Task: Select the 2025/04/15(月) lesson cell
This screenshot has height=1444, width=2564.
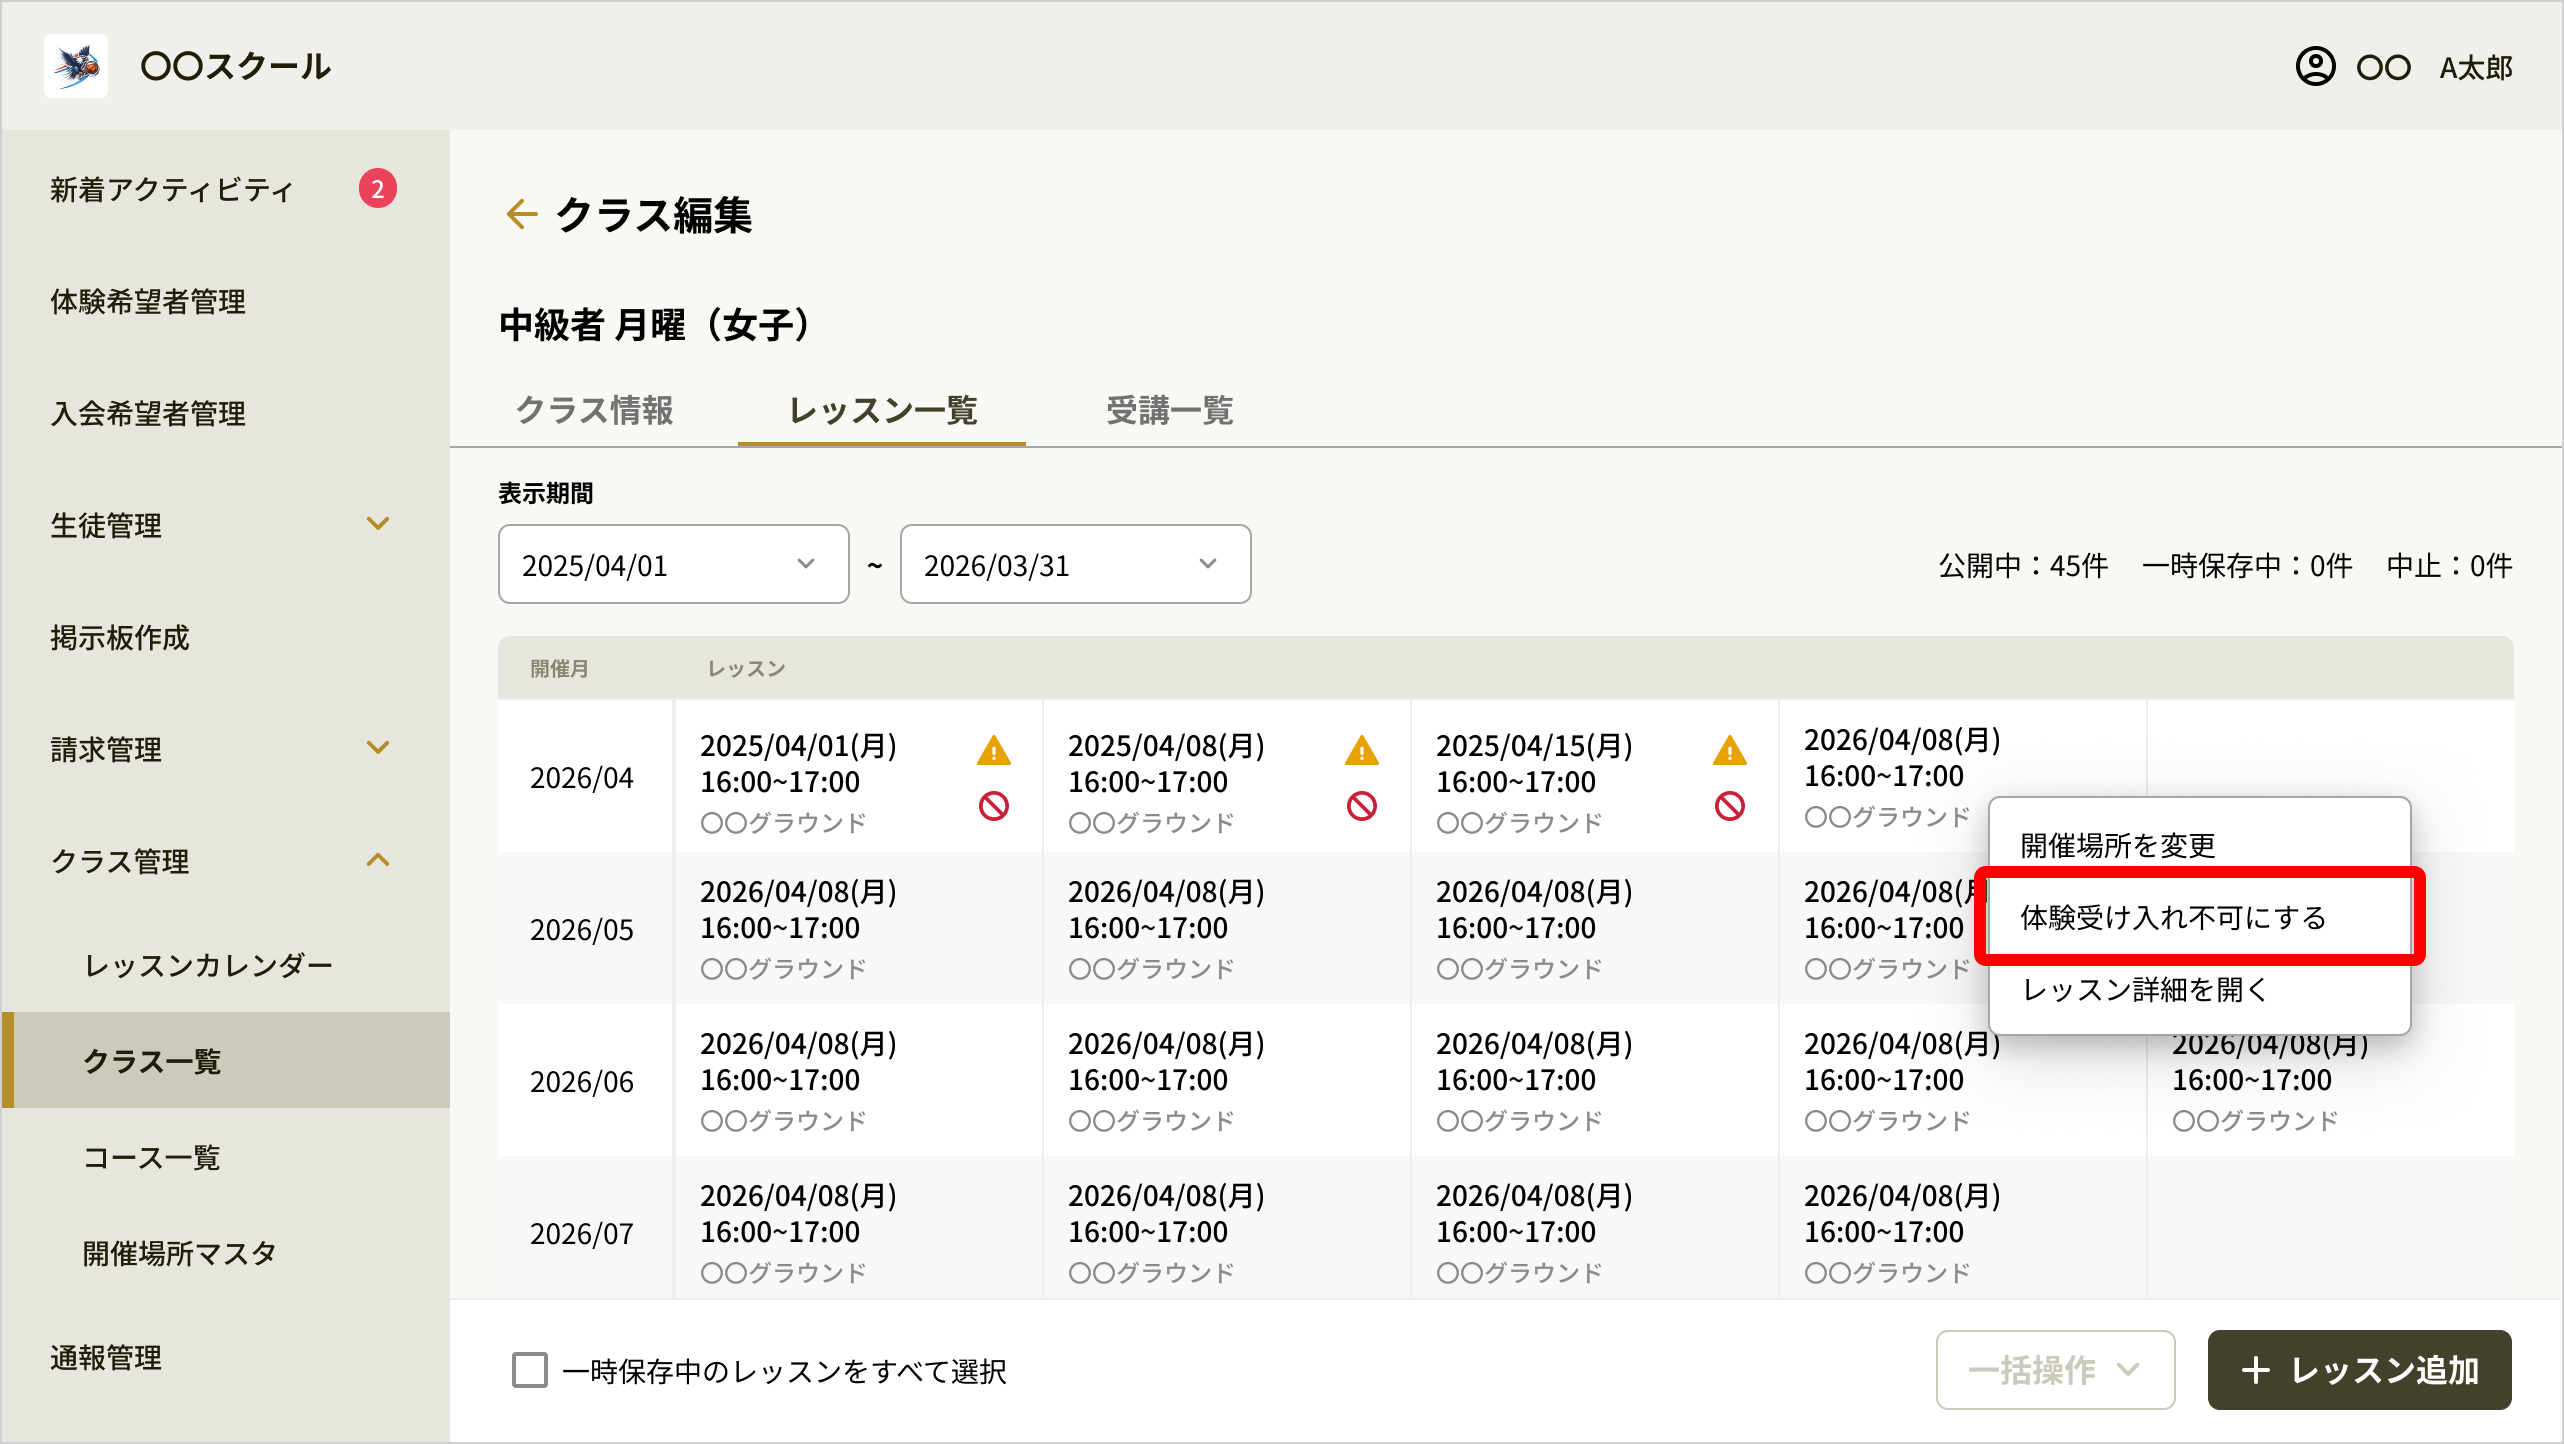Action: pyautogui.click(x=1594, y=777)
